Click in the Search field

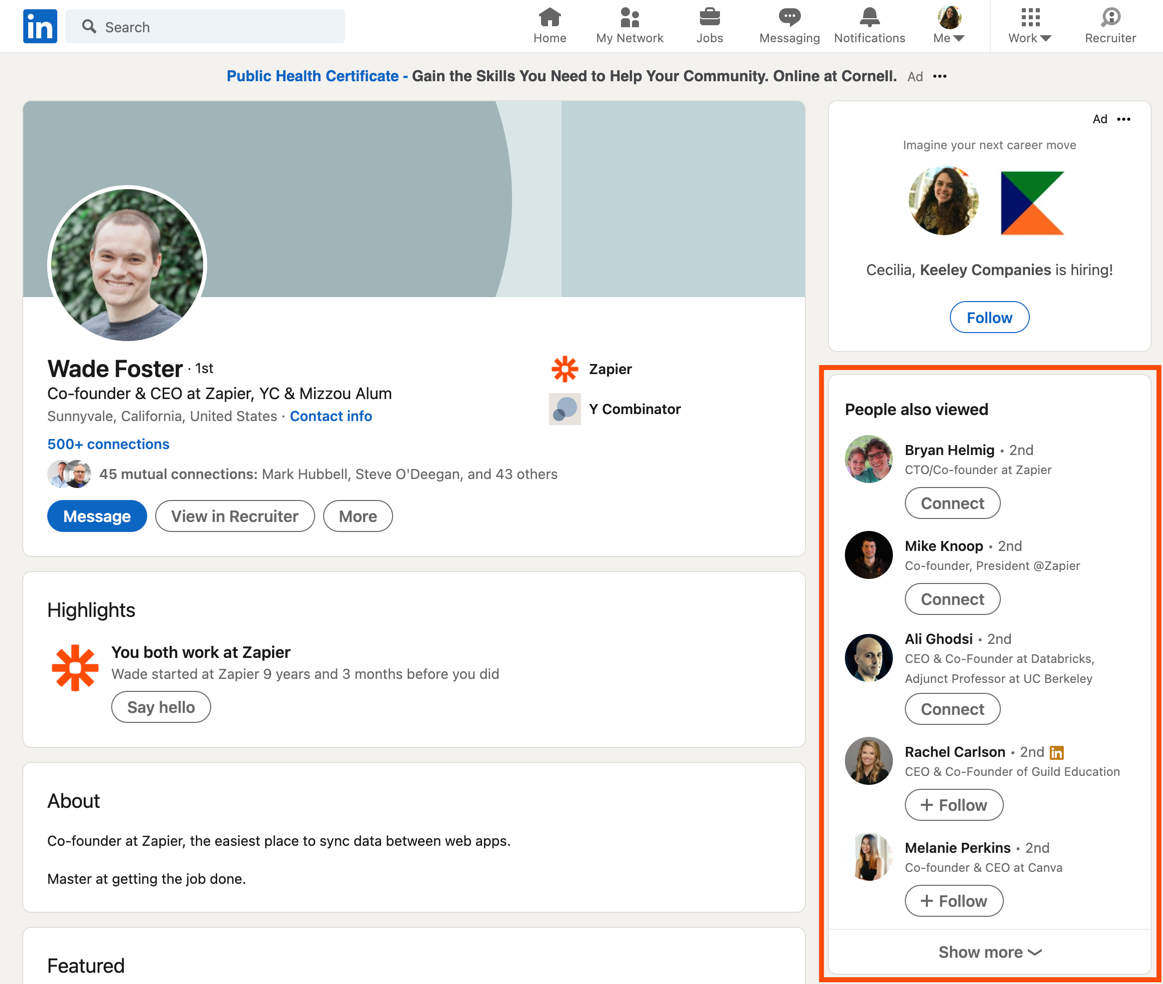point(205,27)
